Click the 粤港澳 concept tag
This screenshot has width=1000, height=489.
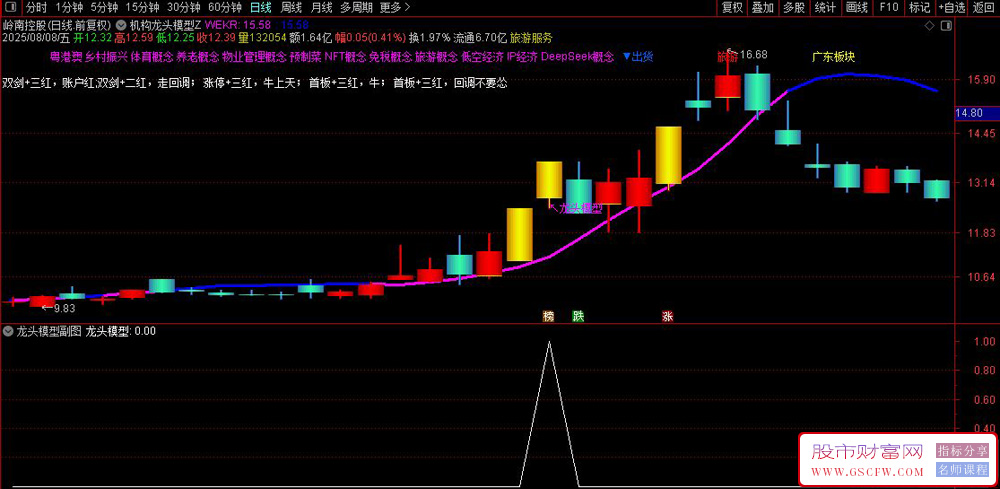coord(68,57)
